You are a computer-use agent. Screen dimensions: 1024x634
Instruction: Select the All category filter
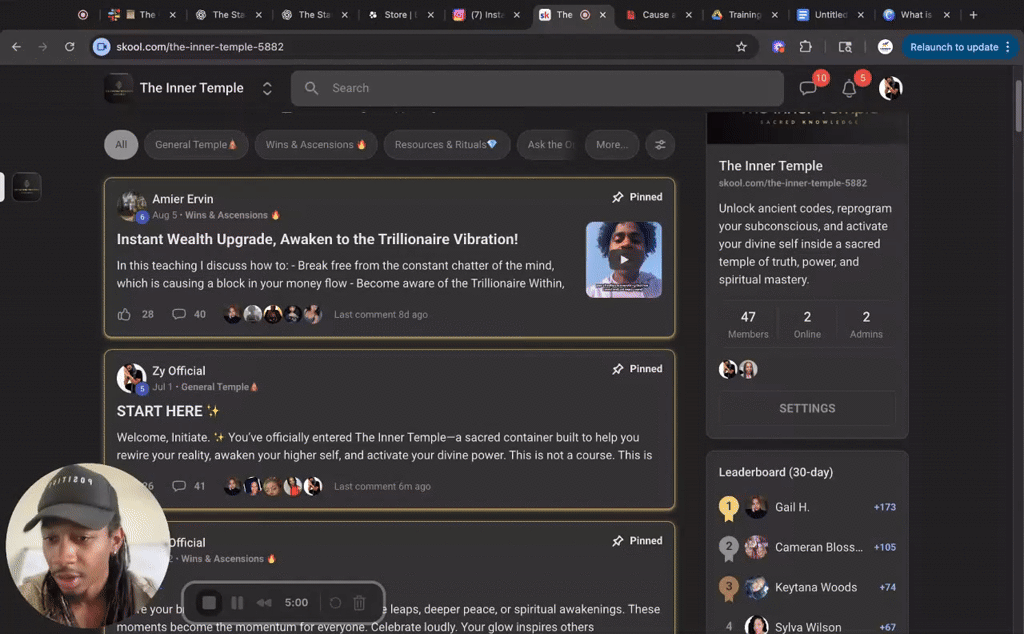click(x=121, y=145)
